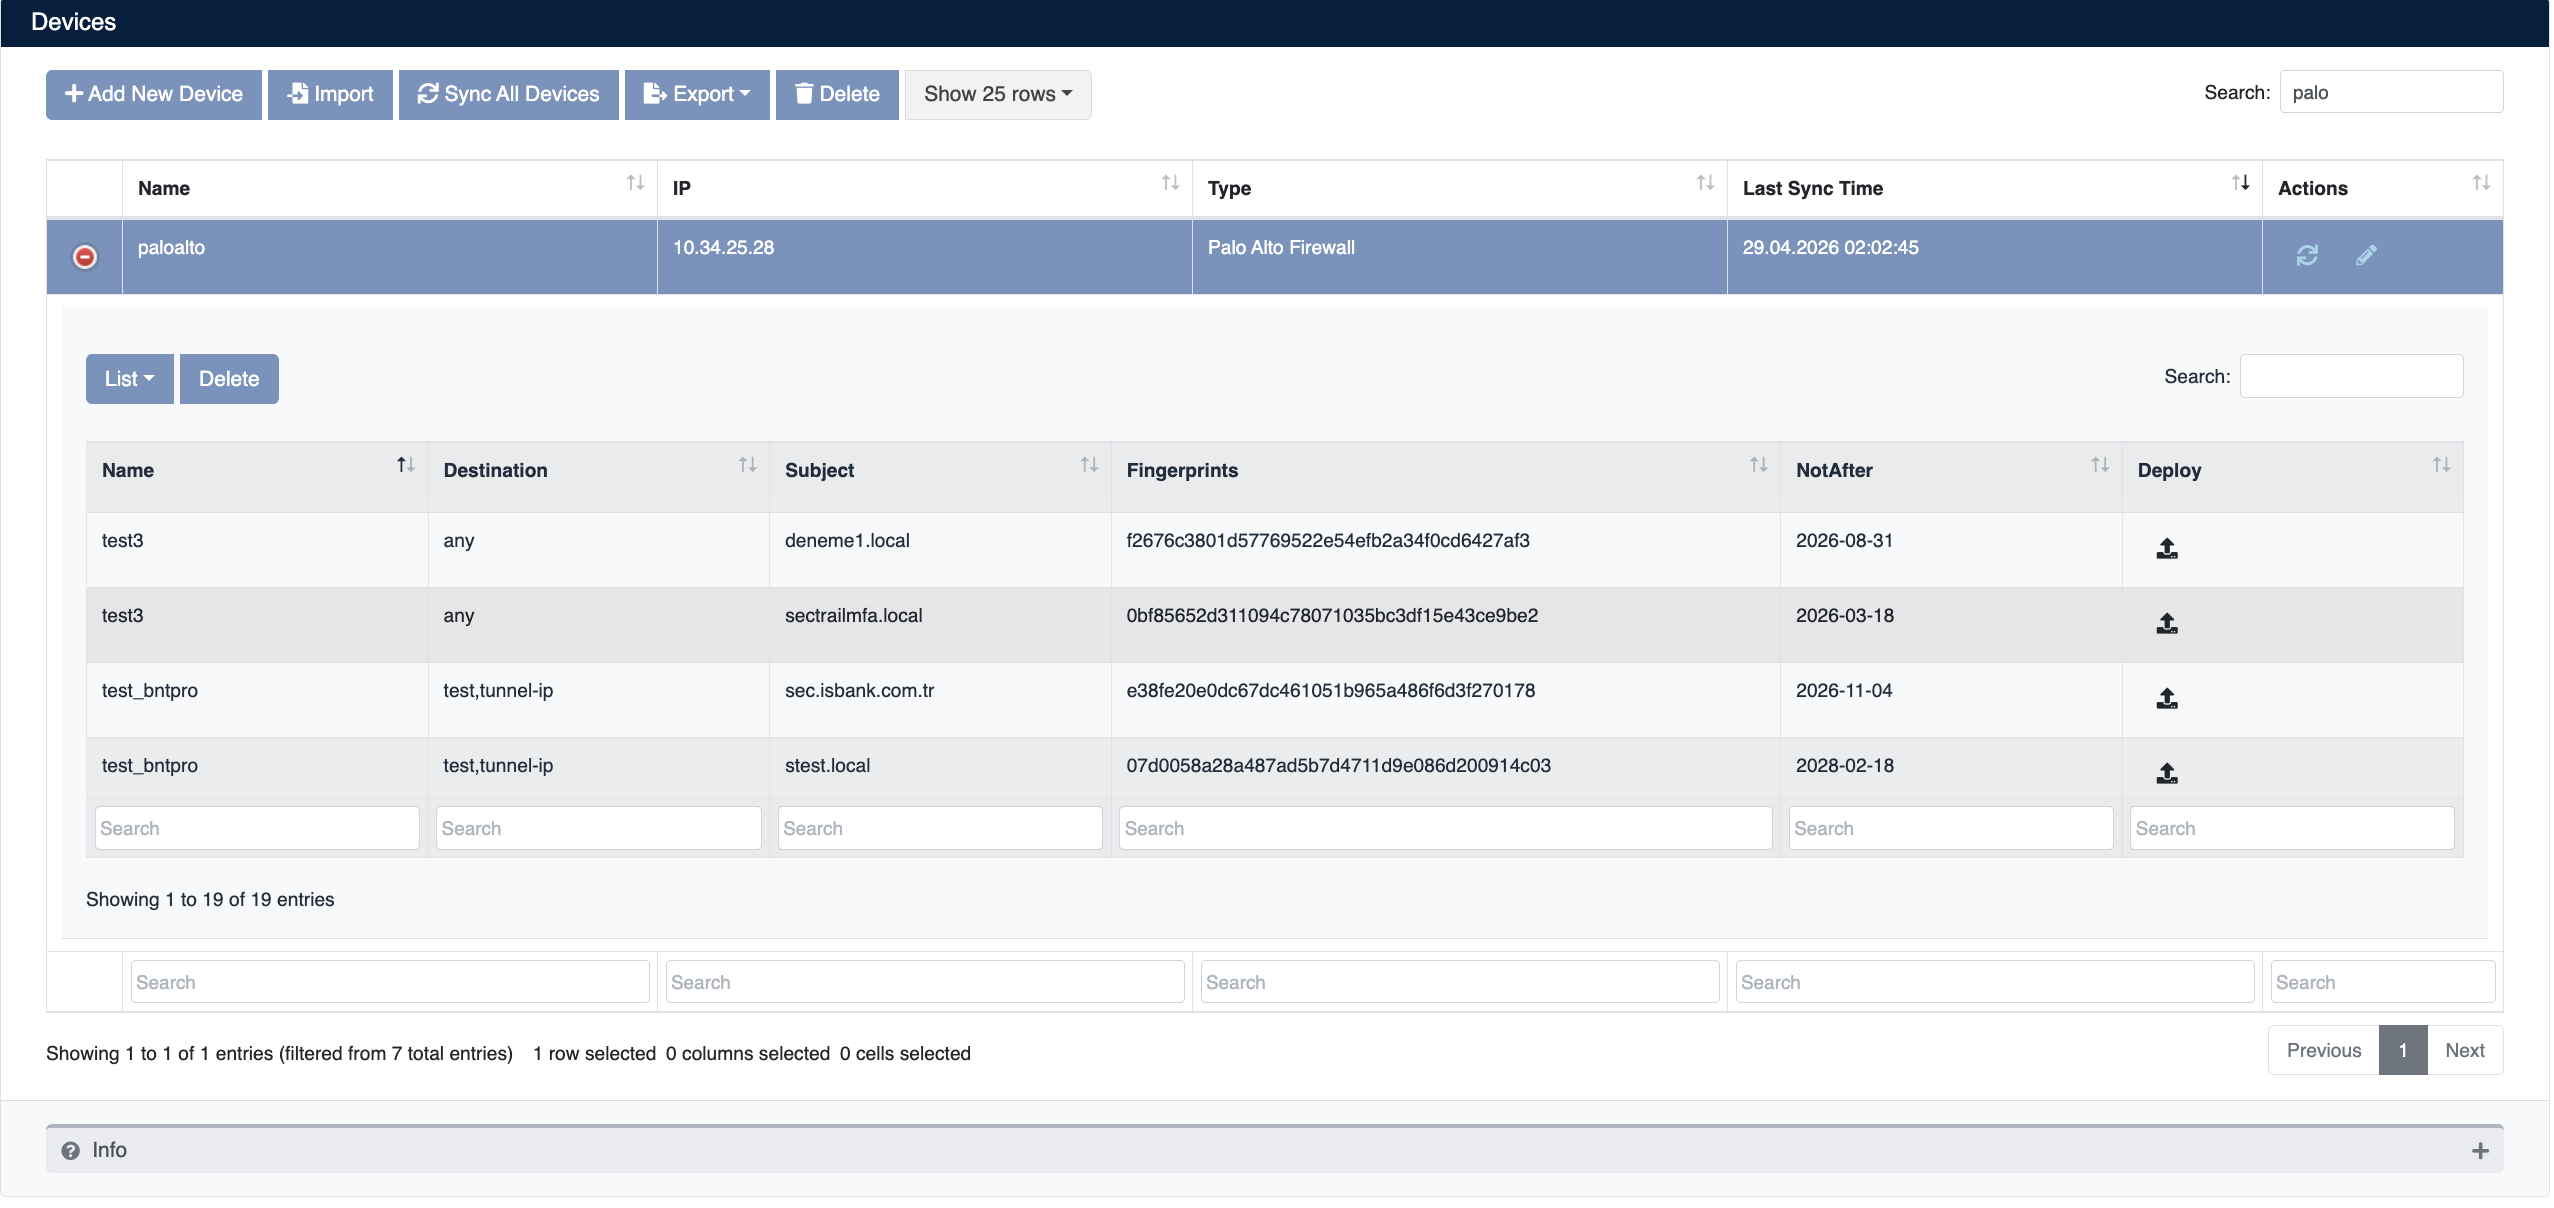This screenshot has height=1208, width=2554.
Task: Collapse the paloalto row with red minus icon
Action: click(x=85, y=257)
